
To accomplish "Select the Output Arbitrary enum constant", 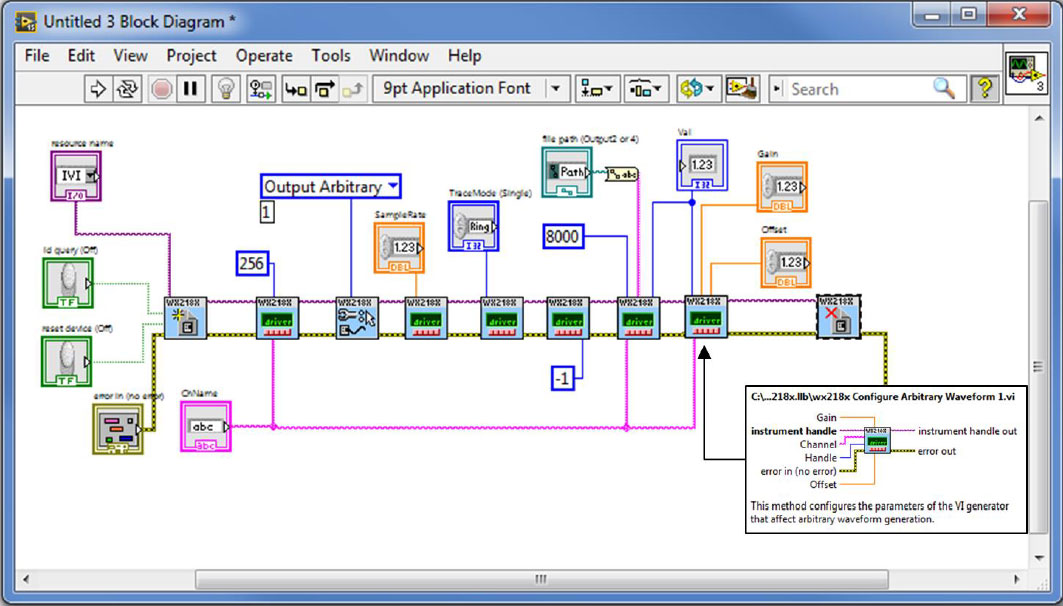I will (331, 187).
